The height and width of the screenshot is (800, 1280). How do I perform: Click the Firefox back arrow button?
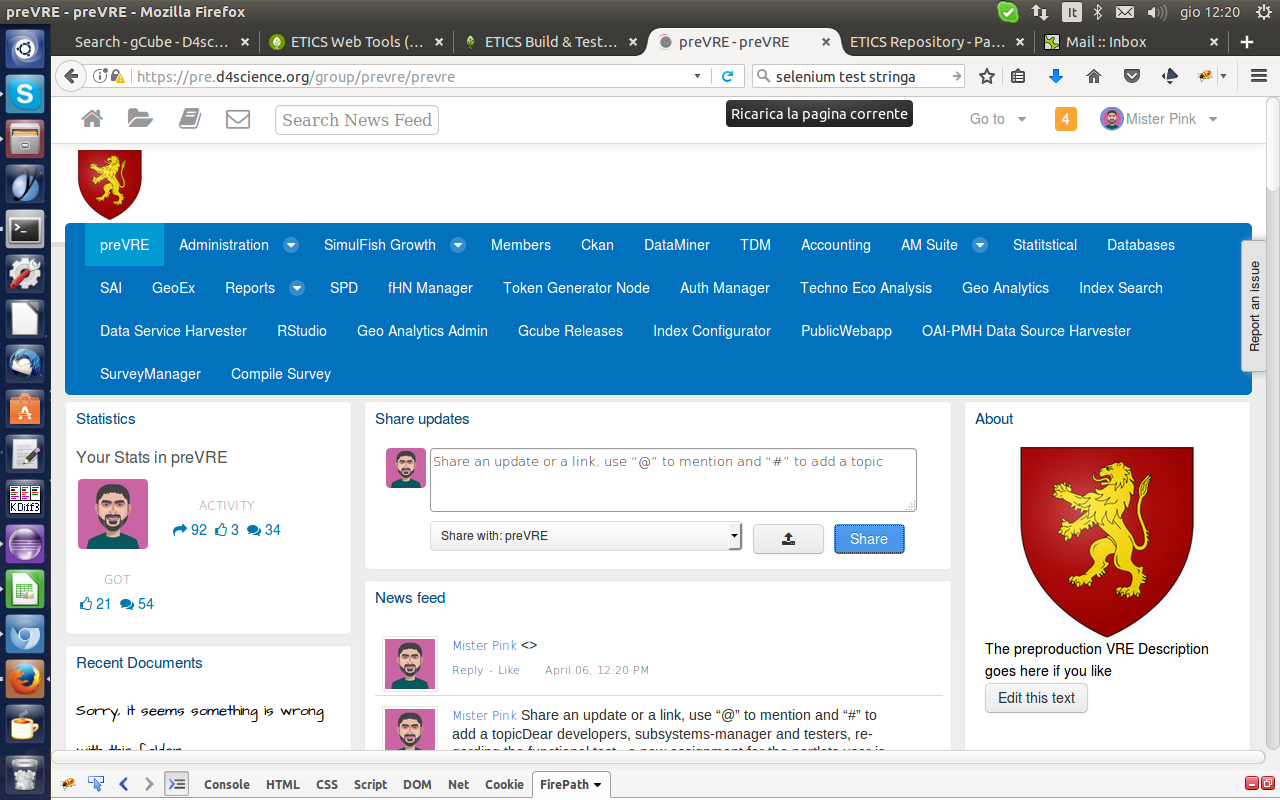(70, 76)
